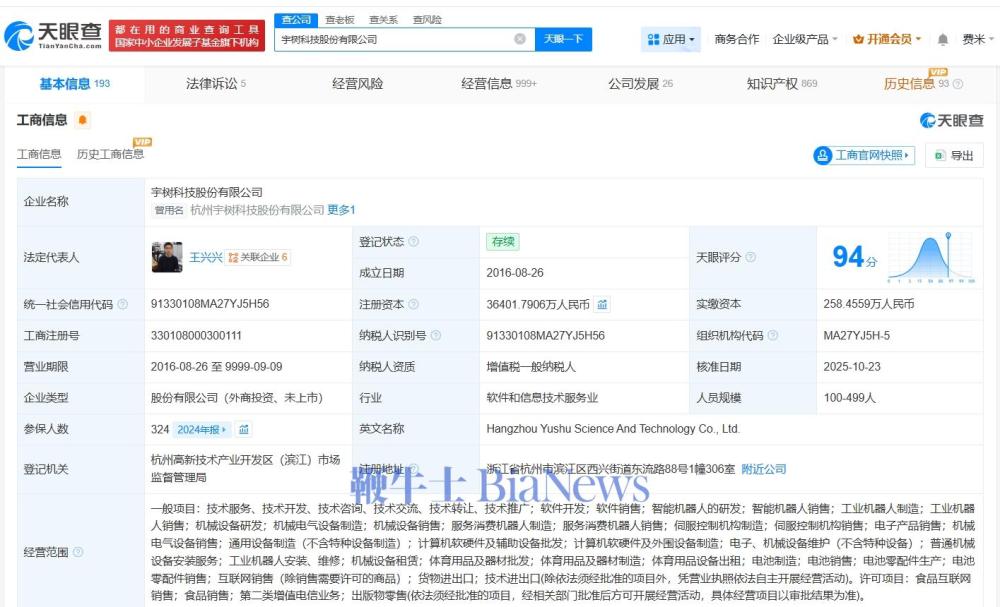The image size is (1000, 607).
Task: Click the TianYanCha logo
Action: coord(53,36)
